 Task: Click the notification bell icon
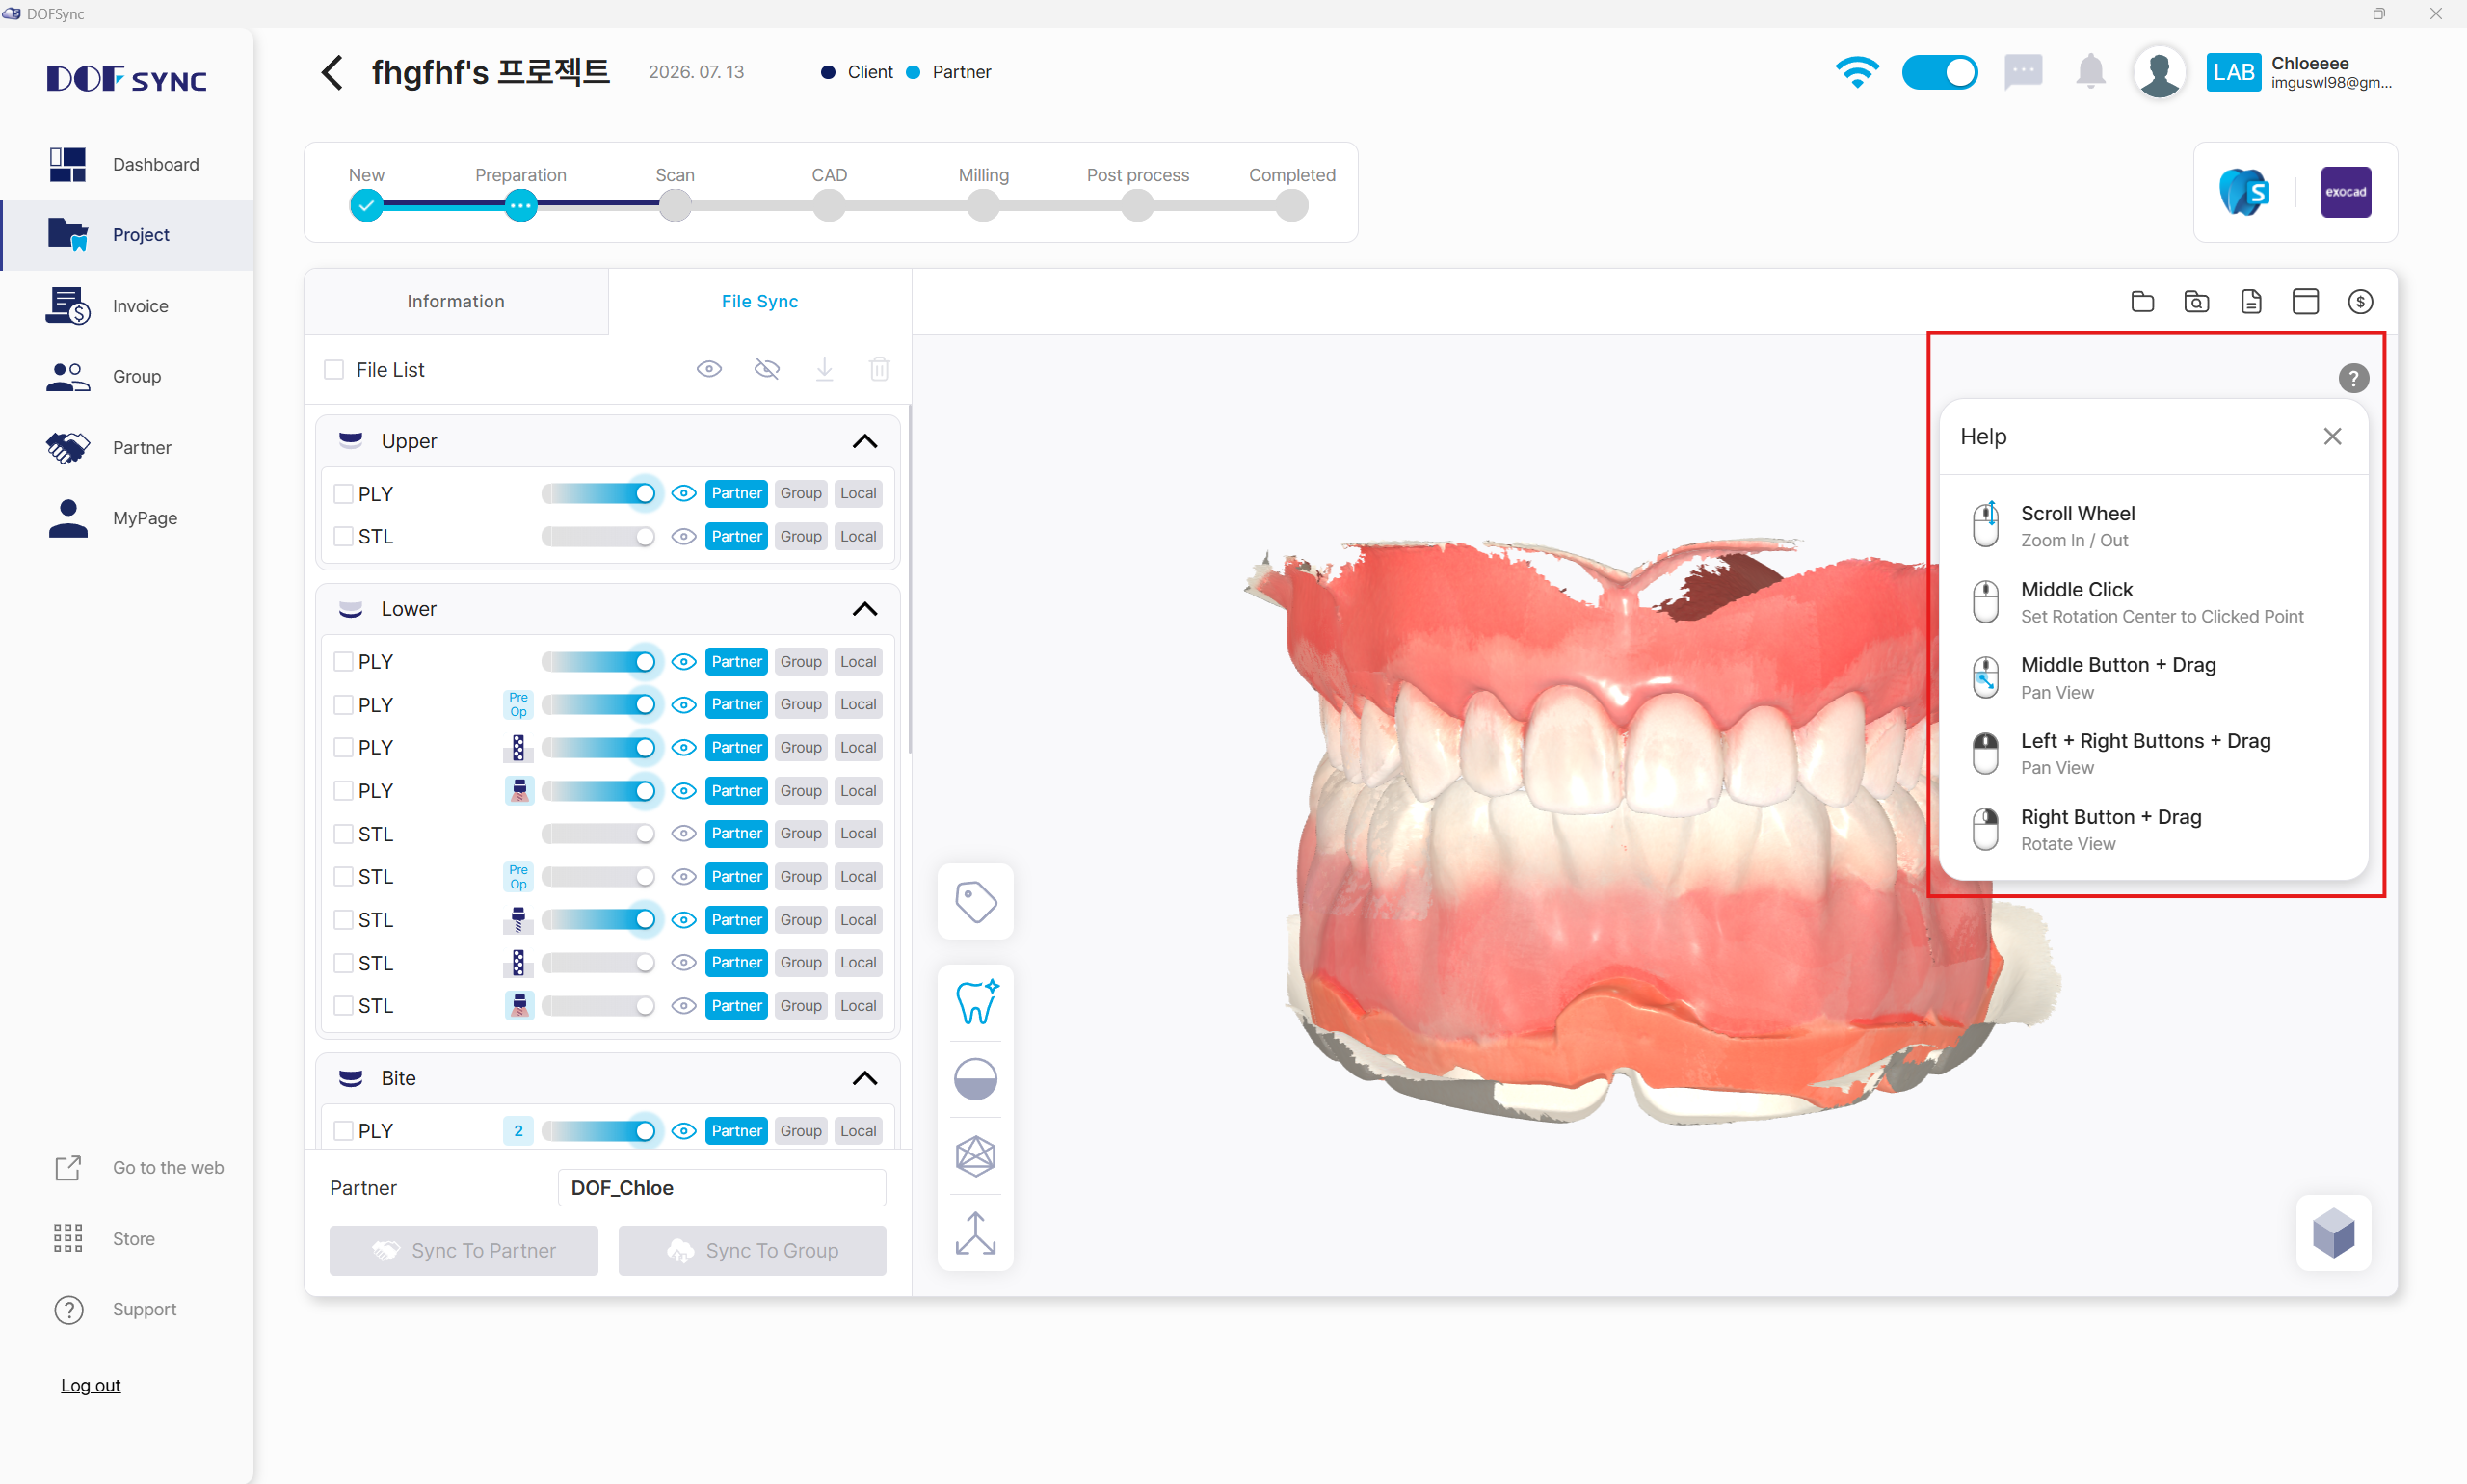2090,72
